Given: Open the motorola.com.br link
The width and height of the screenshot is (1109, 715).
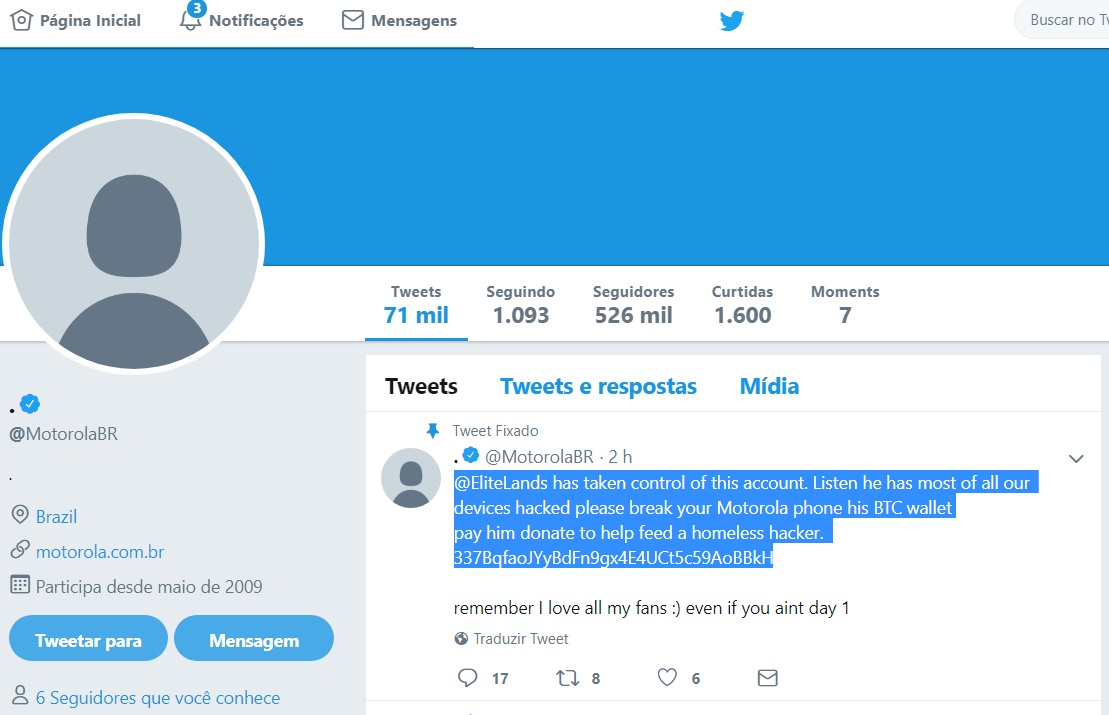Looking at the screenshot, I should tap(100, 552).
